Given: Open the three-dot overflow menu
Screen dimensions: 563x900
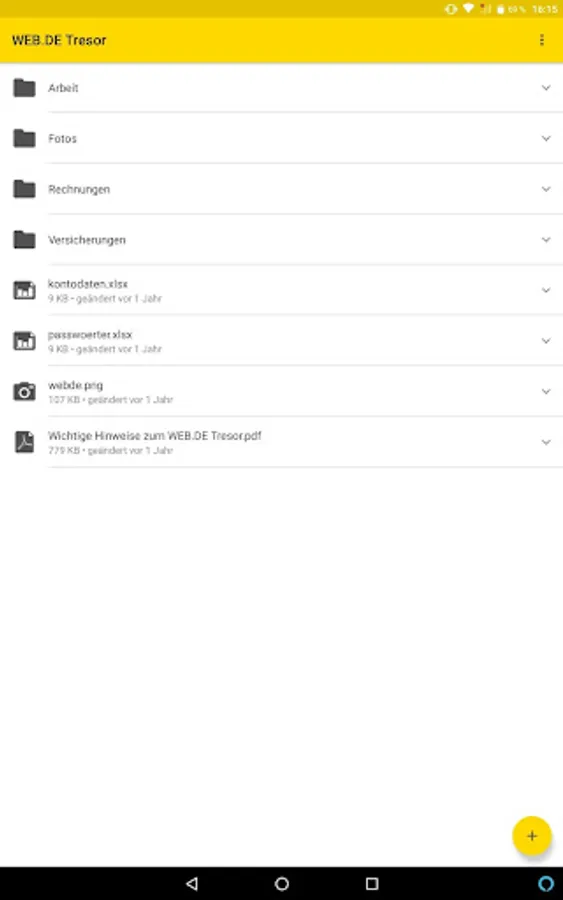Looking at the screenshot, I should [x=541, y=40].
